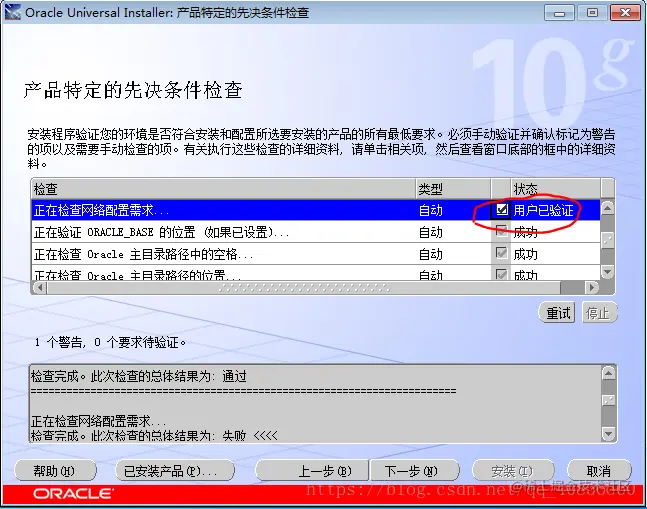Click details line ending 失败 <<<<
The image size is (647, 509).
[154, 435]
